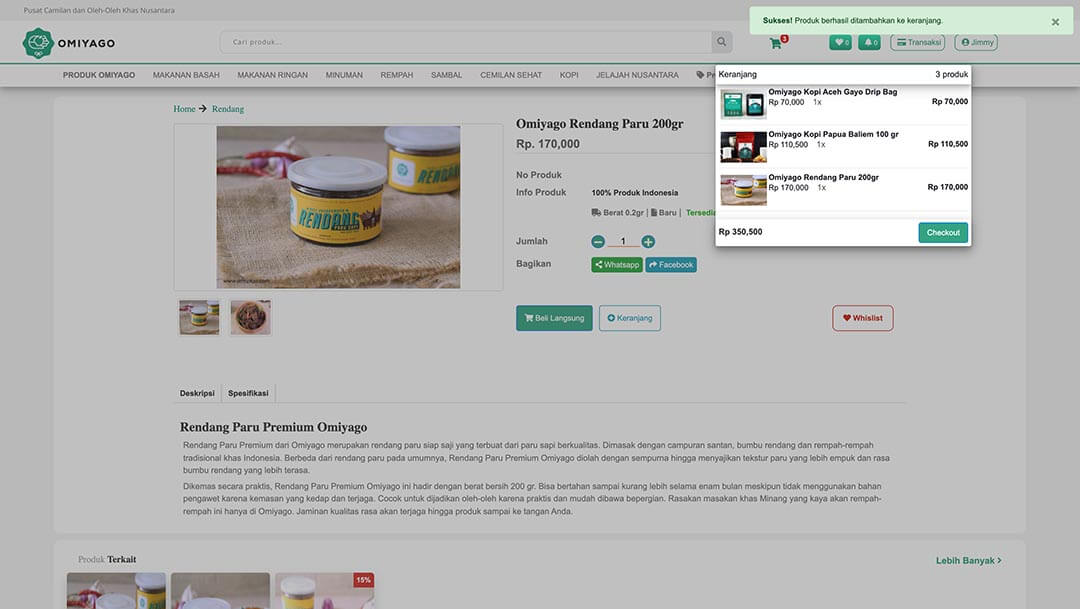Open the Kopi category menu
1080x609 pixels.
coord(569,75)
